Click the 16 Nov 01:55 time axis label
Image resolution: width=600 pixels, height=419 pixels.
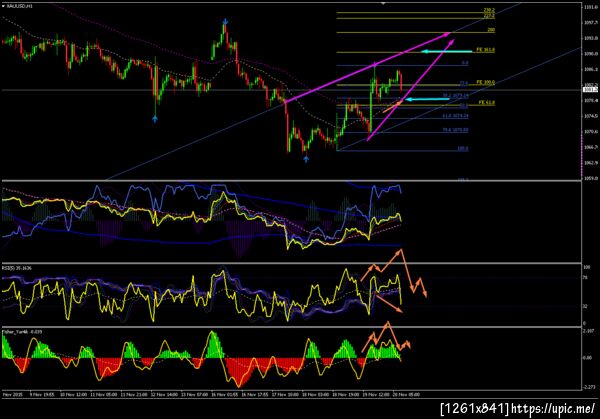(225, 394)
